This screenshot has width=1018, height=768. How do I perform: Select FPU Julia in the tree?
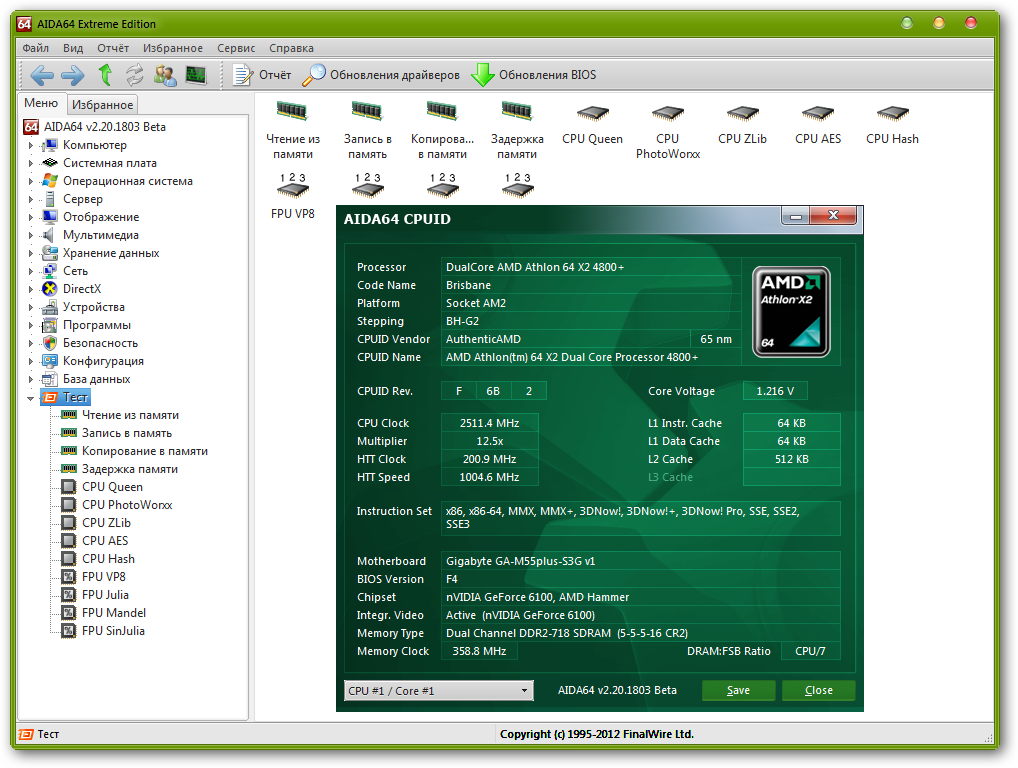[105, 595]
